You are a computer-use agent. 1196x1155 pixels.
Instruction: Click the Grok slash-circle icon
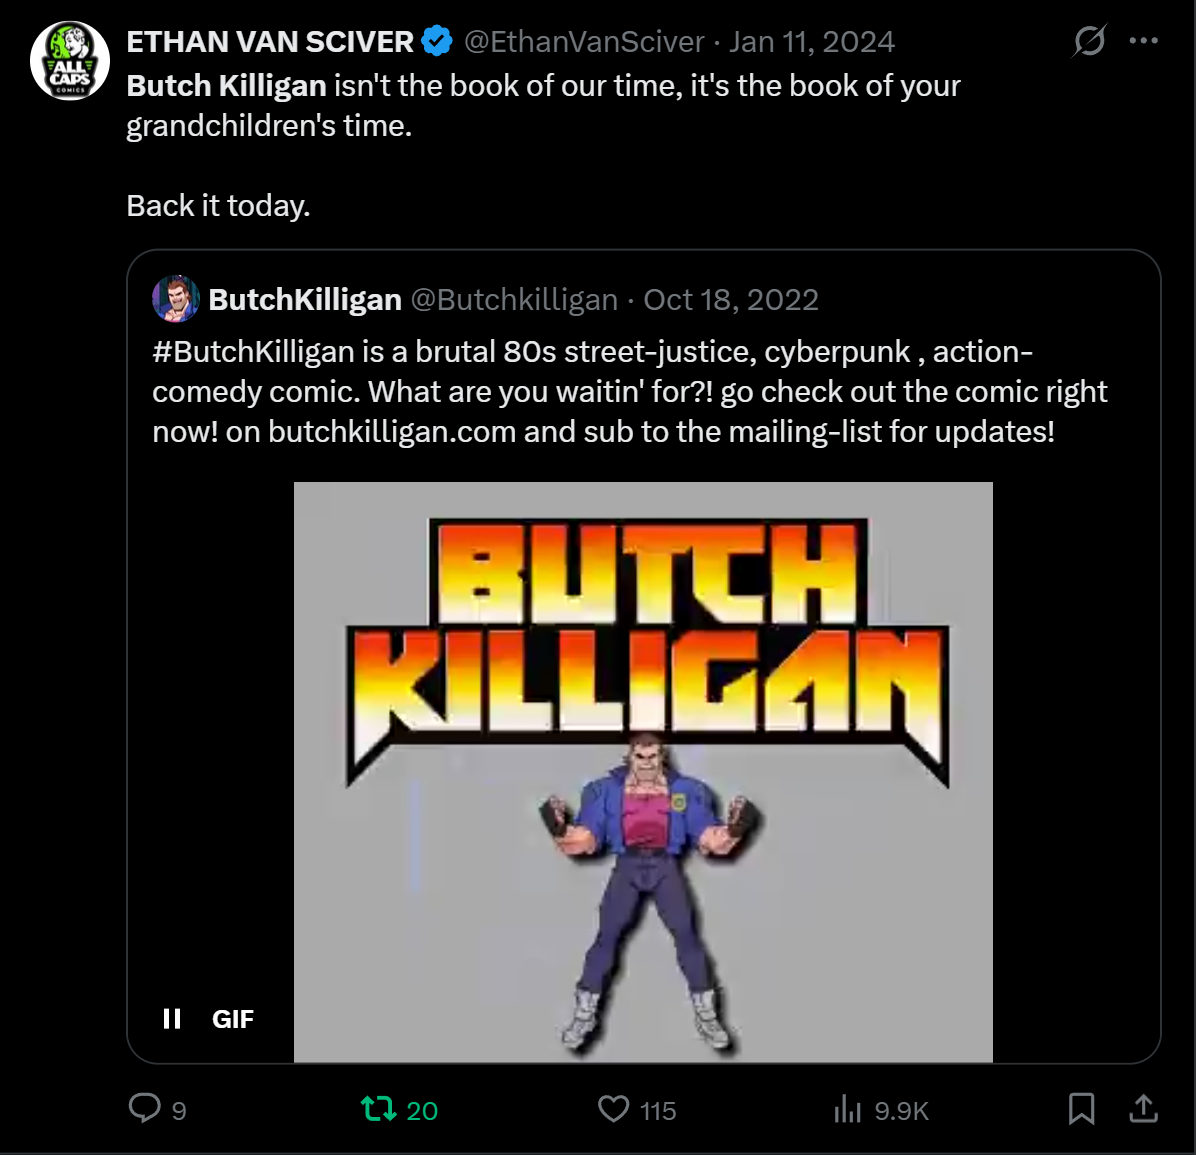(1089, 42)
